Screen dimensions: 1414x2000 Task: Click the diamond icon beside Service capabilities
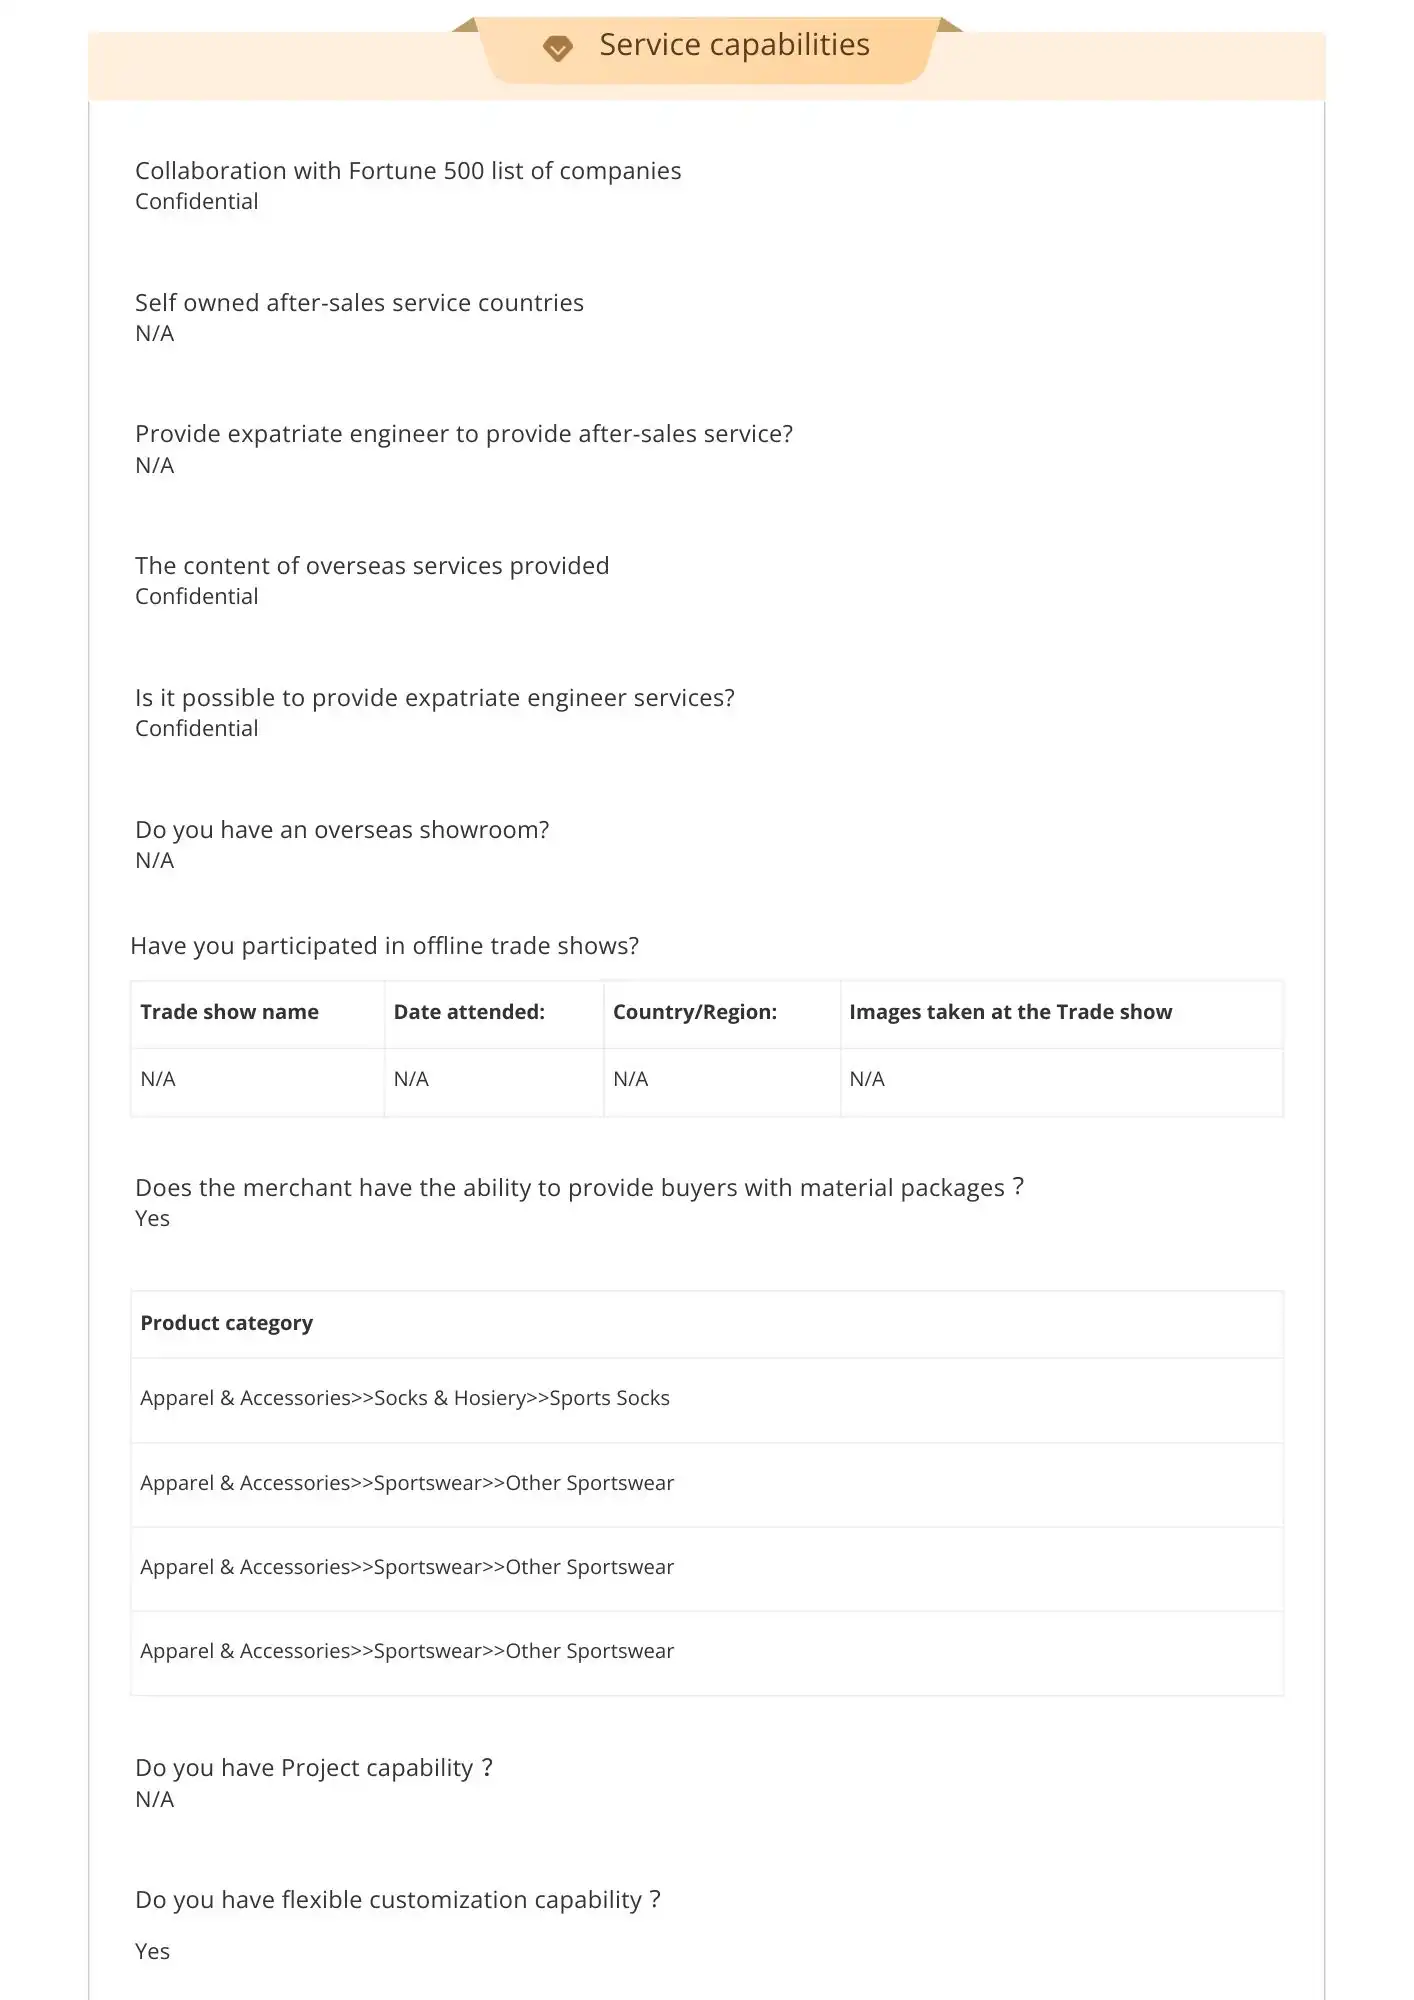pyautogui.click(x=557, y=48)
